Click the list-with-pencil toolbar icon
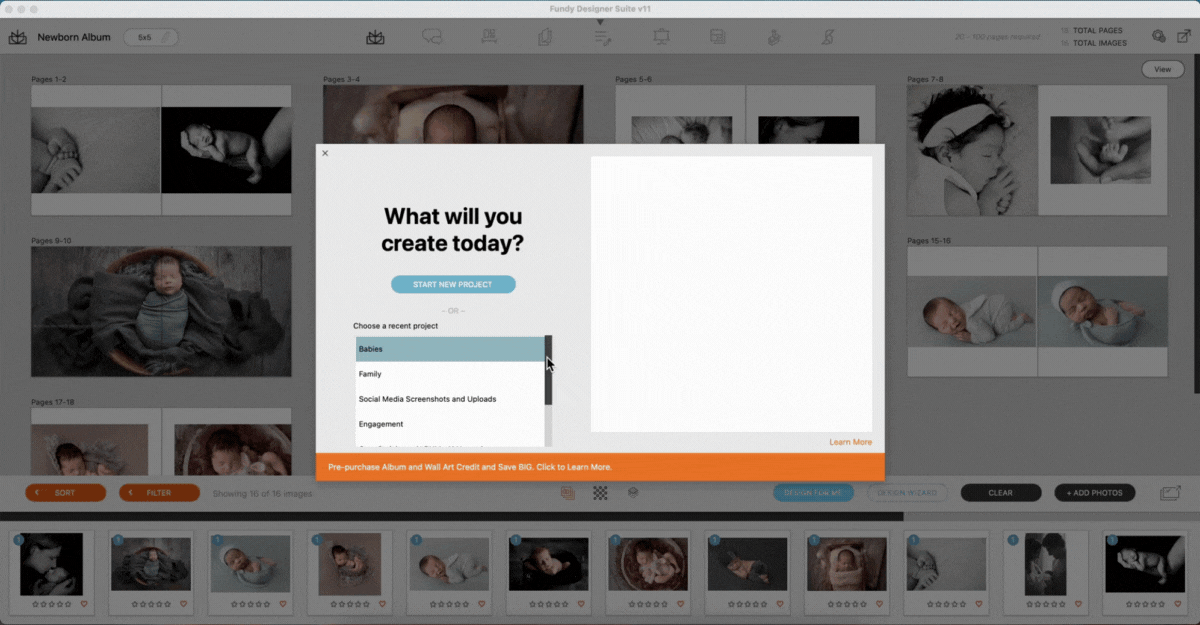Image resolution: width=1200 pixels, height=625 pixels. [x=602, y=37]
